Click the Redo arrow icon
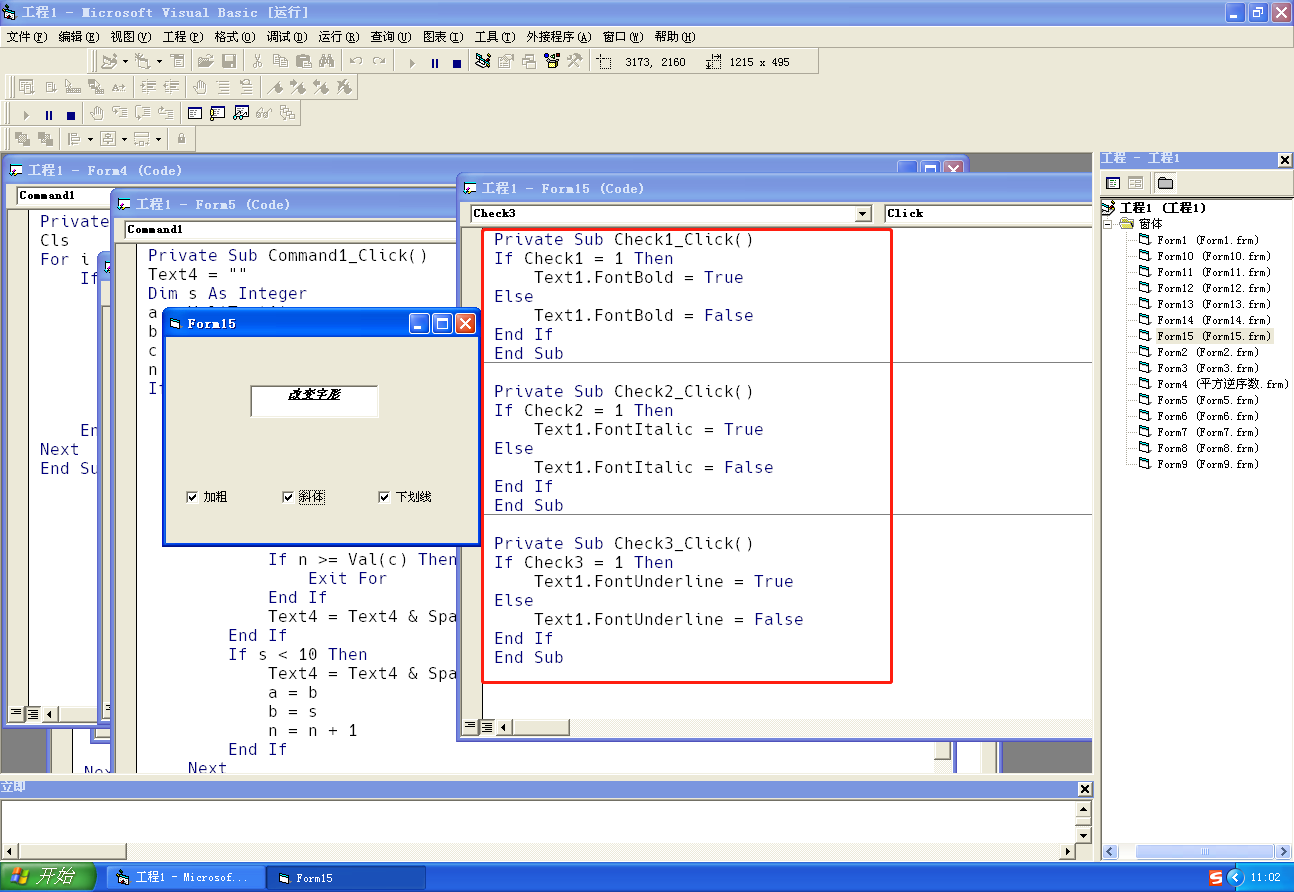Image resolution: width=1294 pixels, height=892 pixels. (x=378, y=61)
